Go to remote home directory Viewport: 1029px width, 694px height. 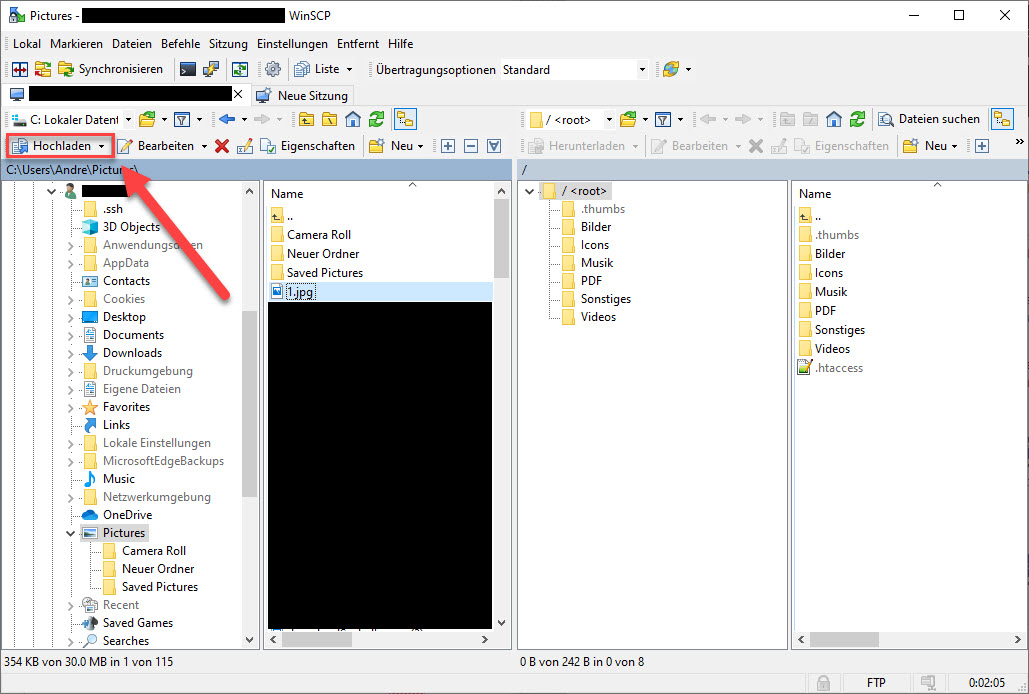[x=834, y=119]
